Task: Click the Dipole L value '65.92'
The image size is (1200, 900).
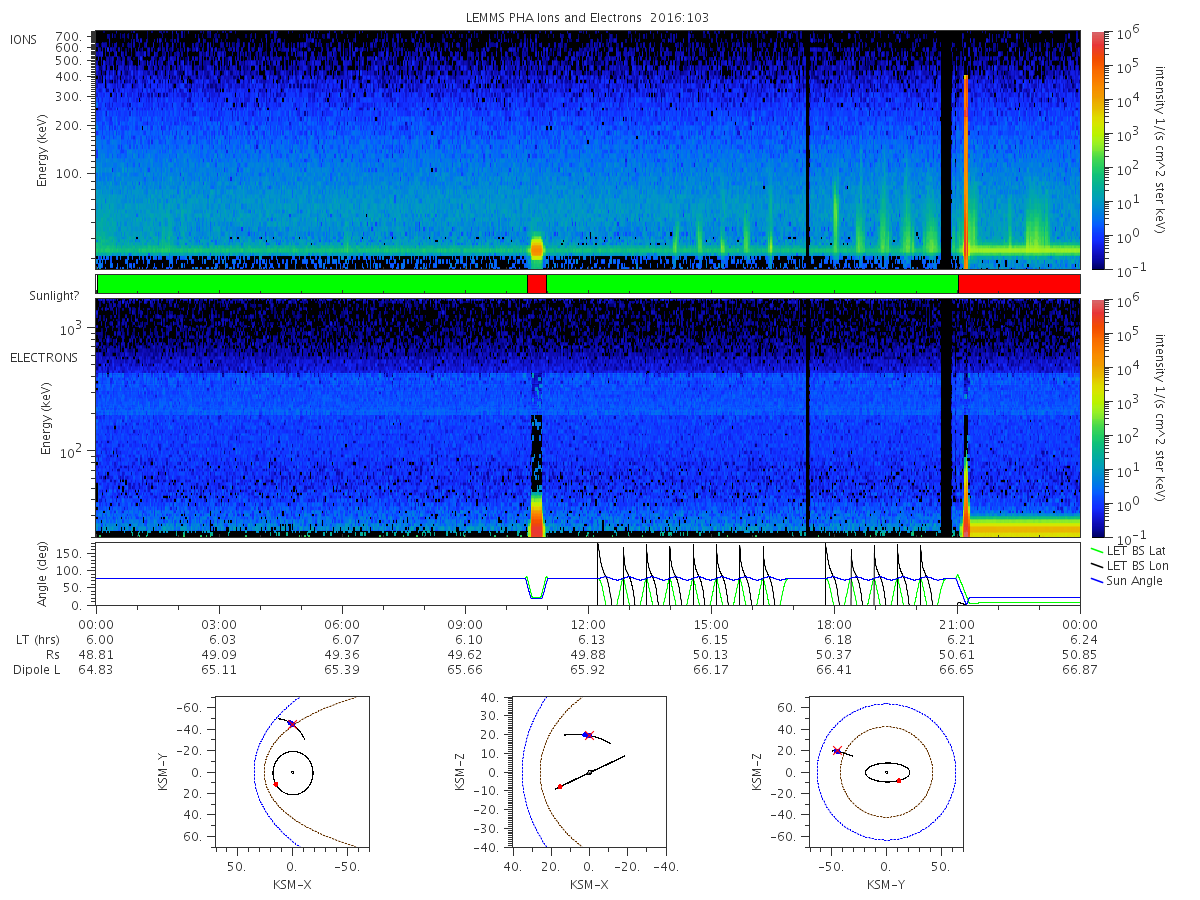Action: point(588,669)
